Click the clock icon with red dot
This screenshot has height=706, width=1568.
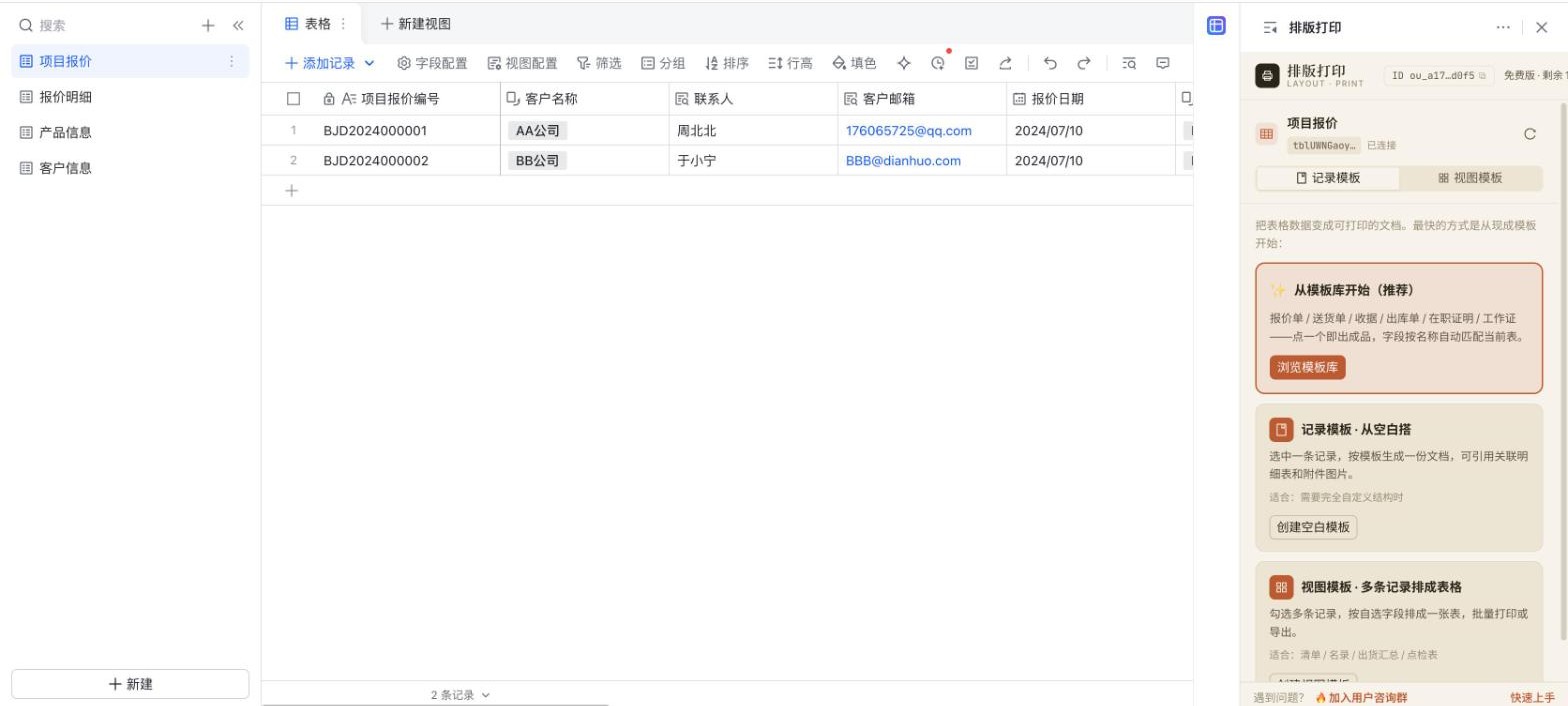click(938, 63)
